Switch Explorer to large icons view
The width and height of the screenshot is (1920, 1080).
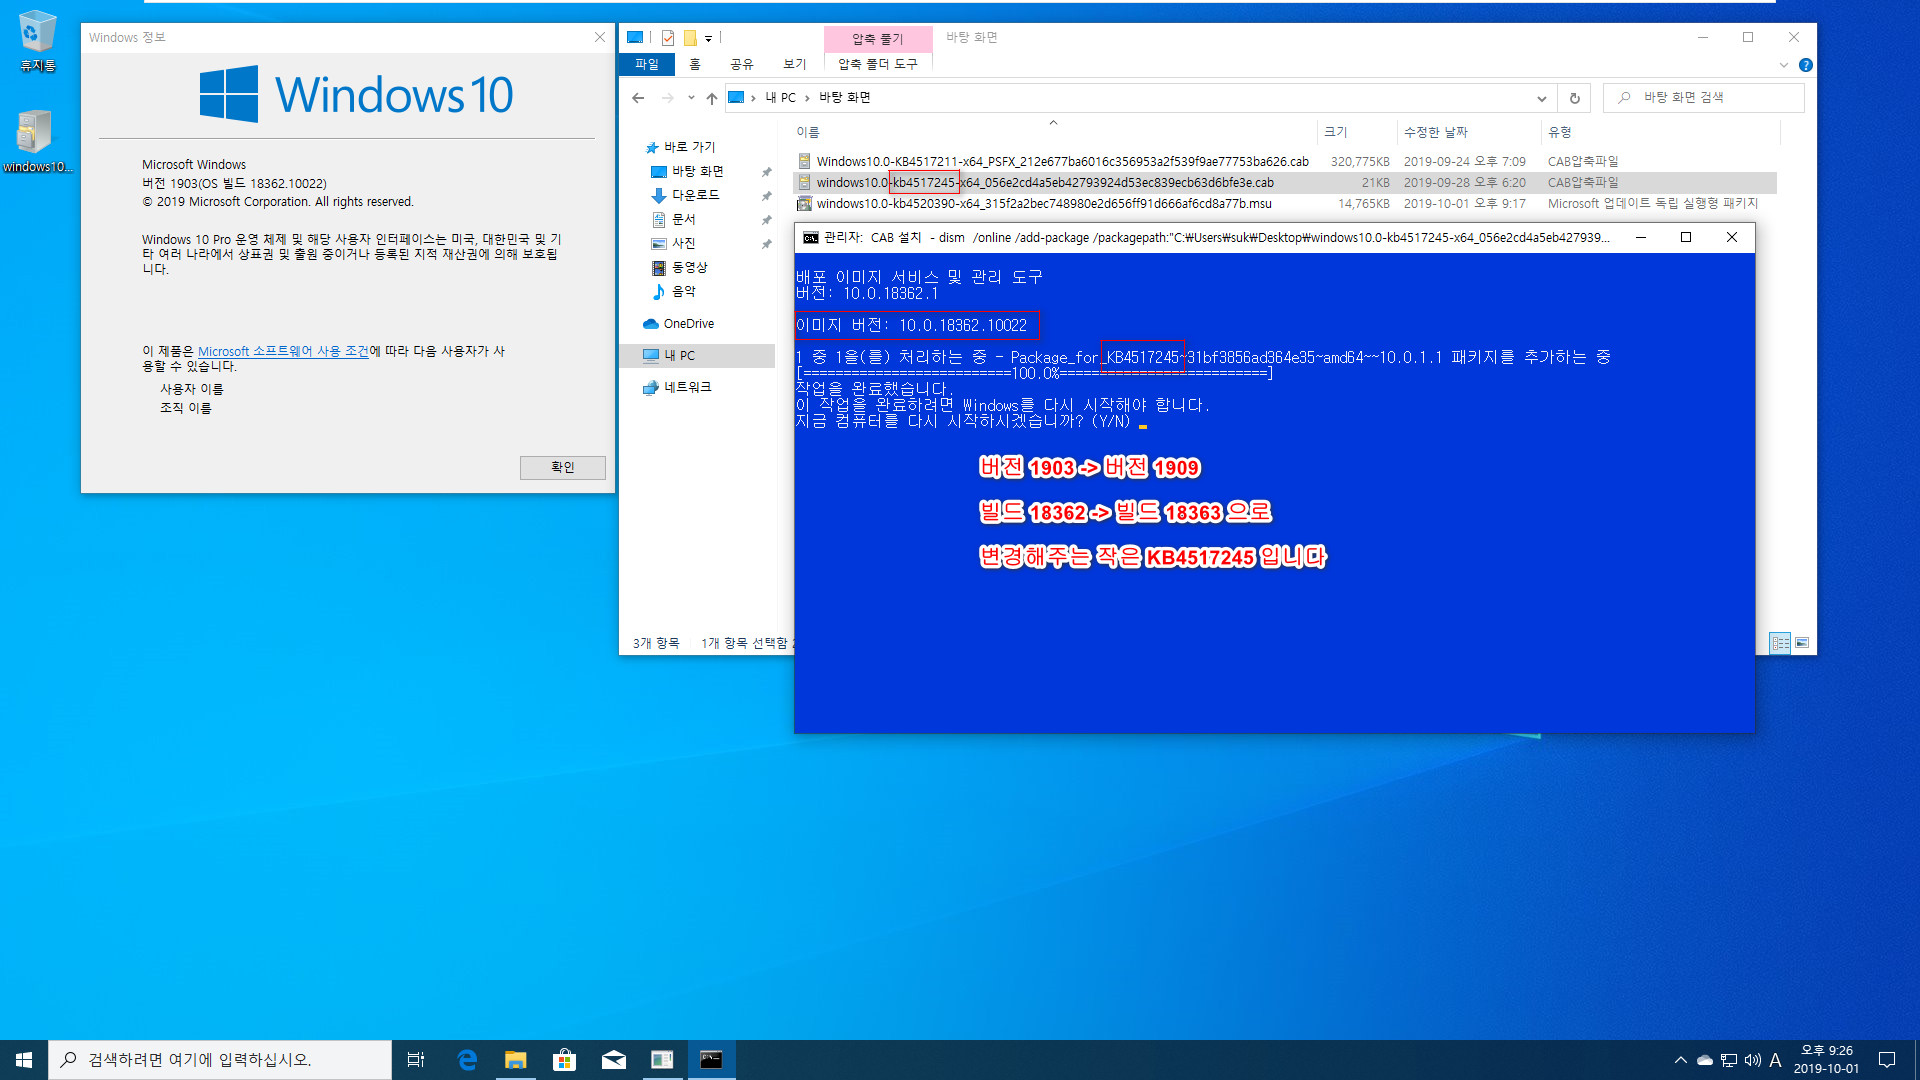(x=1801, y=643)
